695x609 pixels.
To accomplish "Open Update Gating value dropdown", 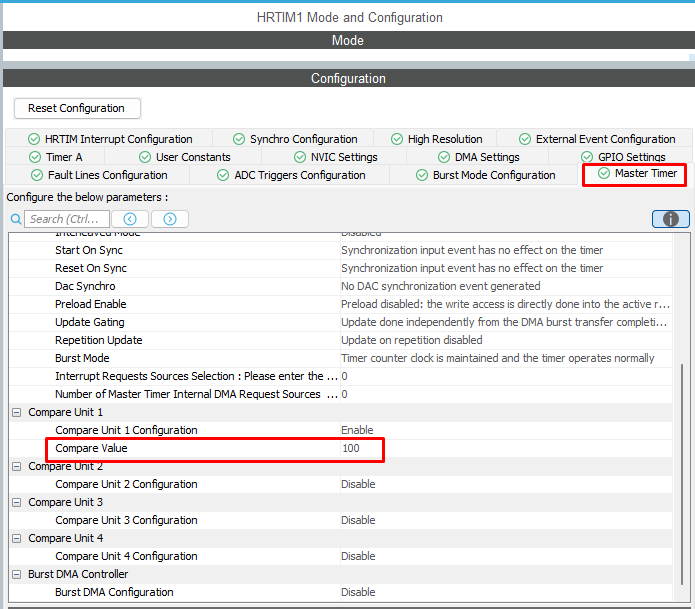I will 506,323.
